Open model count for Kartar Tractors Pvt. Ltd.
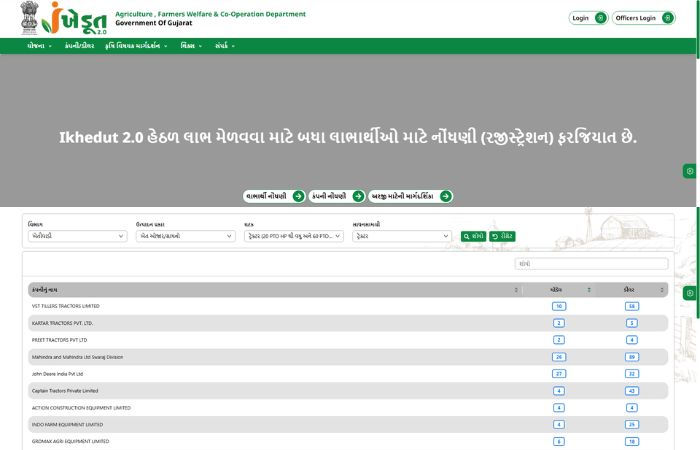700x450 pixels. 559,323
